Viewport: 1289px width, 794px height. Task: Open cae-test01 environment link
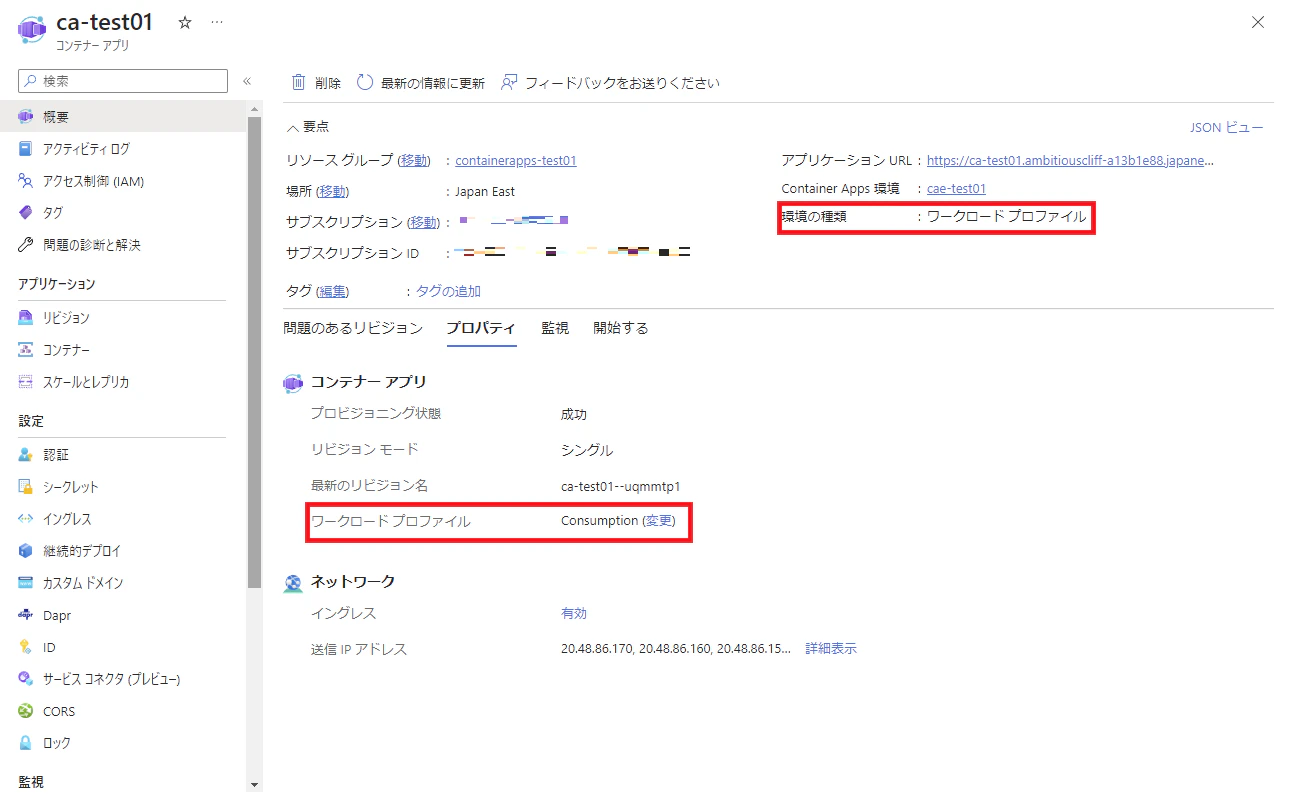956,188
